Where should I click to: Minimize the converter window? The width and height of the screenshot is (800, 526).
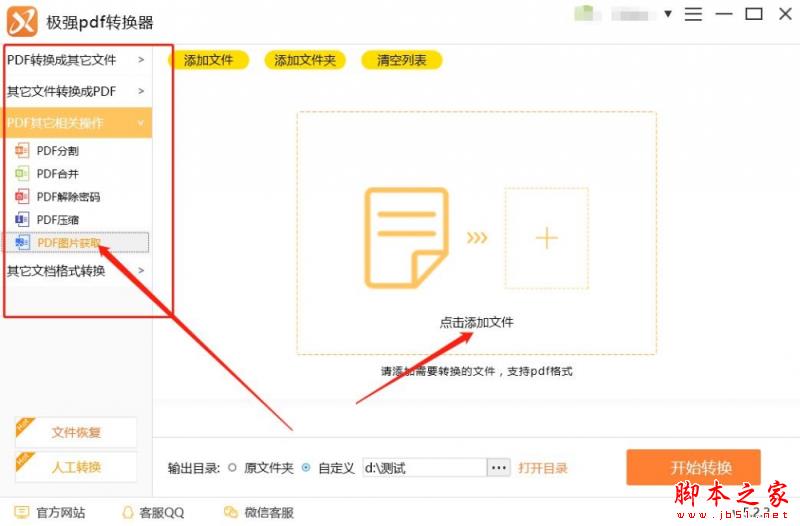click(724, 14)
